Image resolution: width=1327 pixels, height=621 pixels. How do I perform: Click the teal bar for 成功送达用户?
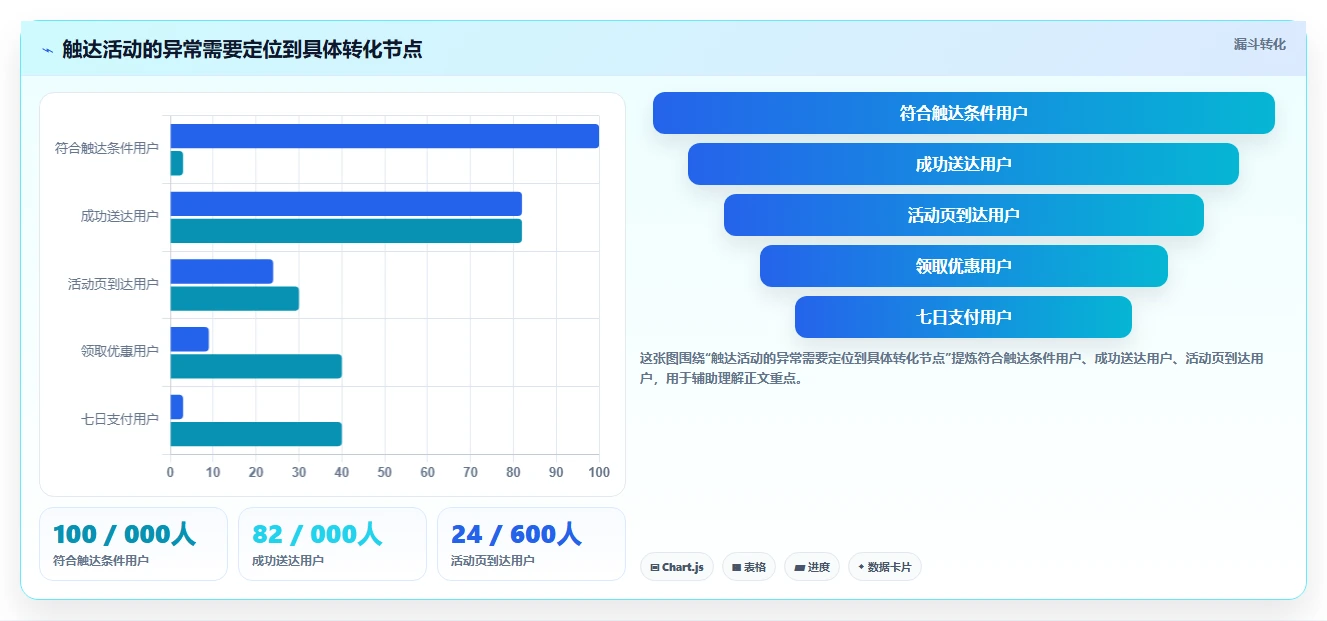346,231
